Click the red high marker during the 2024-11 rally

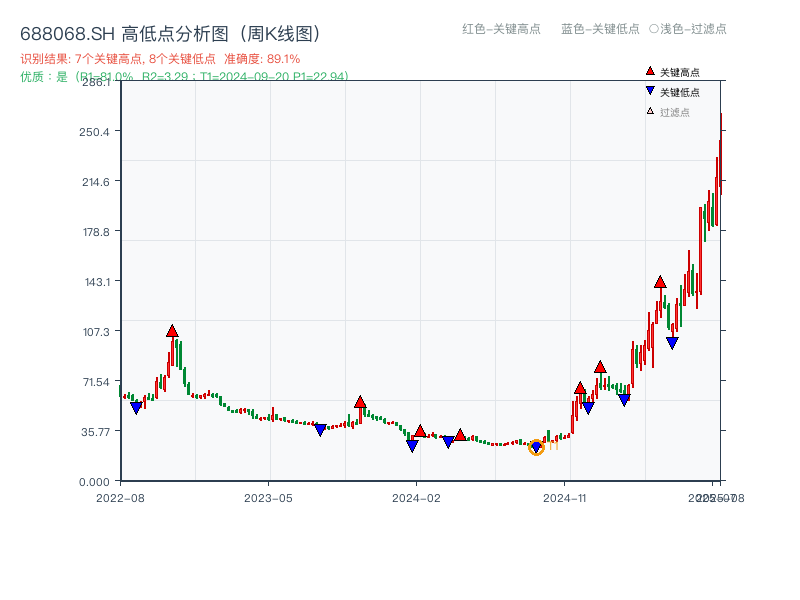tap(581, 387)
